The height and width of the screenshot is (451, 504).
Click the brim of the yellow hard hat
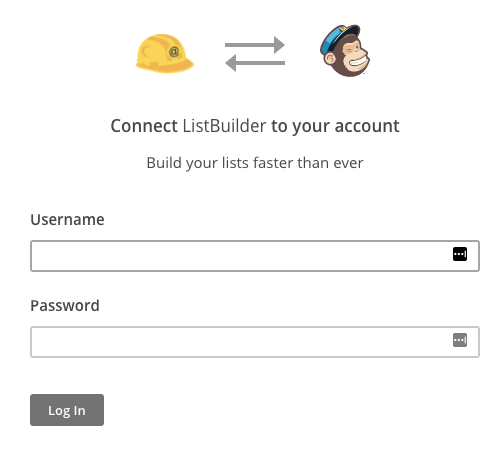pyautogui.click(x=165, y=67)
